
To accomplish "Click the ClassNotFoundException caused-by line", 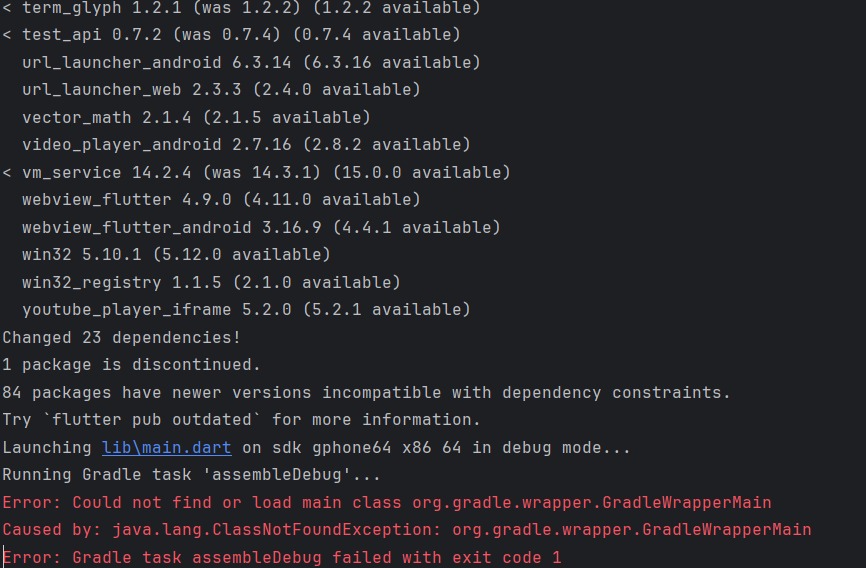I will point(407,530).
